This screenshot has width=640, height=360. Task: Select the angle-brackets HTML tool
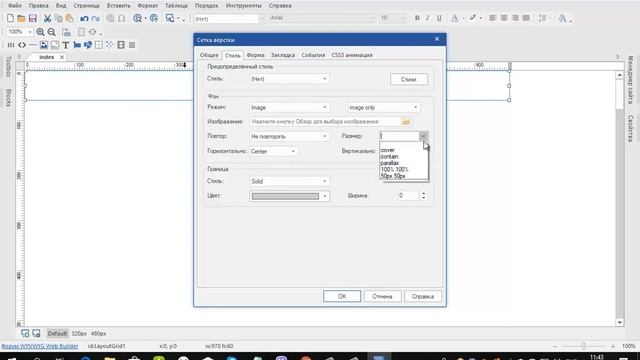[22, 45]
